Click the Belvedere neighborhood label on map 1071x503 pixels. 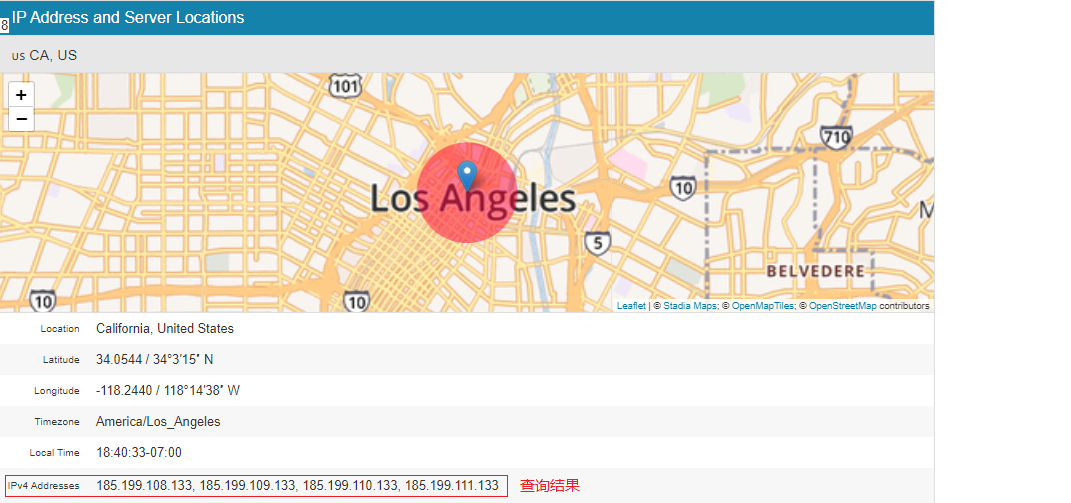(x=815, y=272)
